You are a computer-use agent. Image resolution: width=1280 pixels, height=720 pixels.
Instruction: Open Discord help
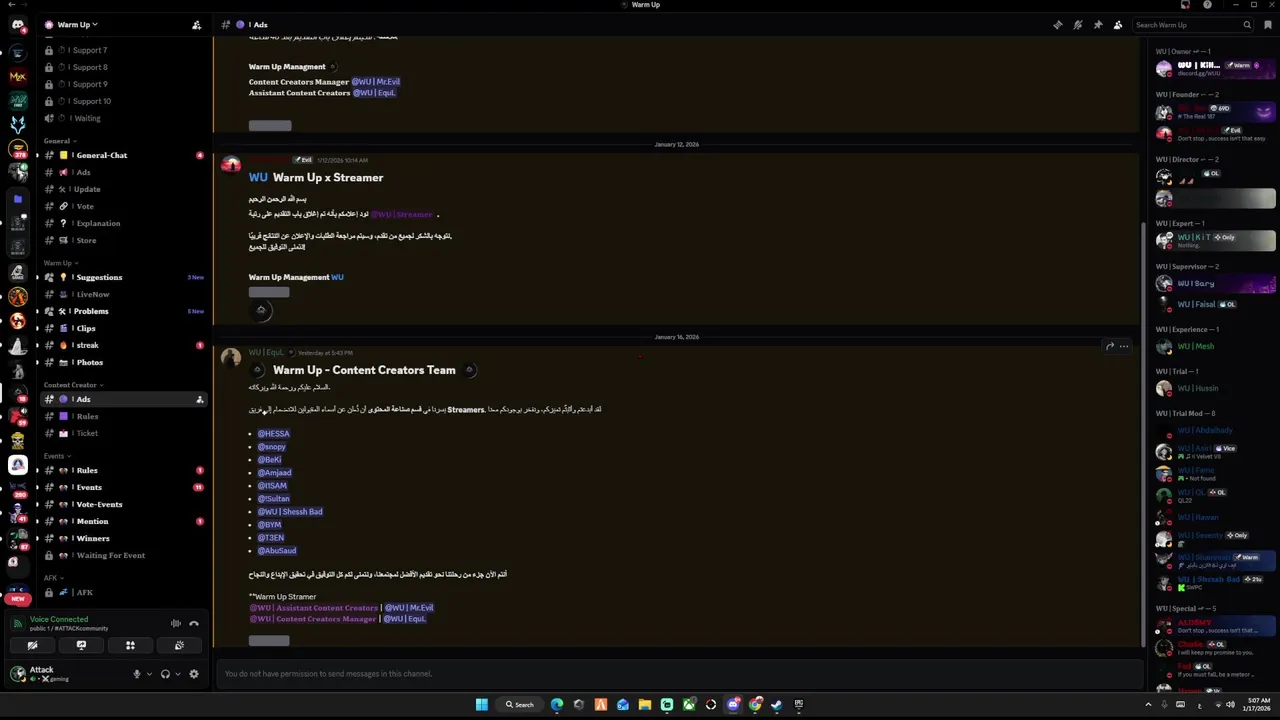click(1207, 5)
